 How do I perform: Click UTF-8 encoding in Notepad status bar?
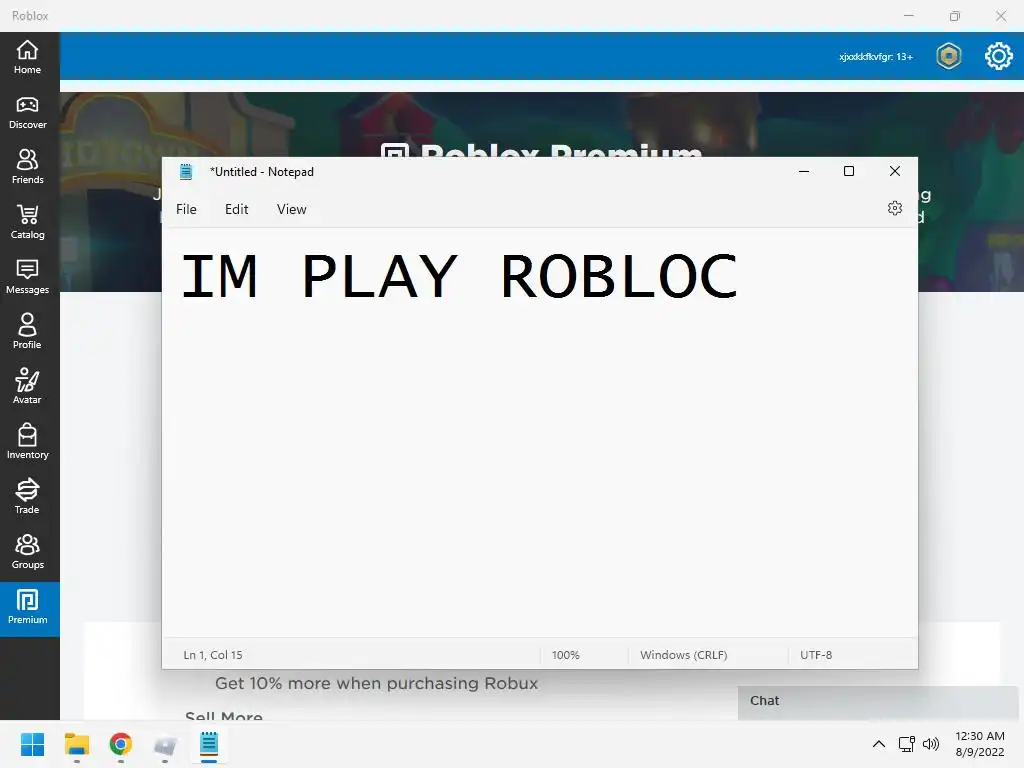tap(816, 654)
